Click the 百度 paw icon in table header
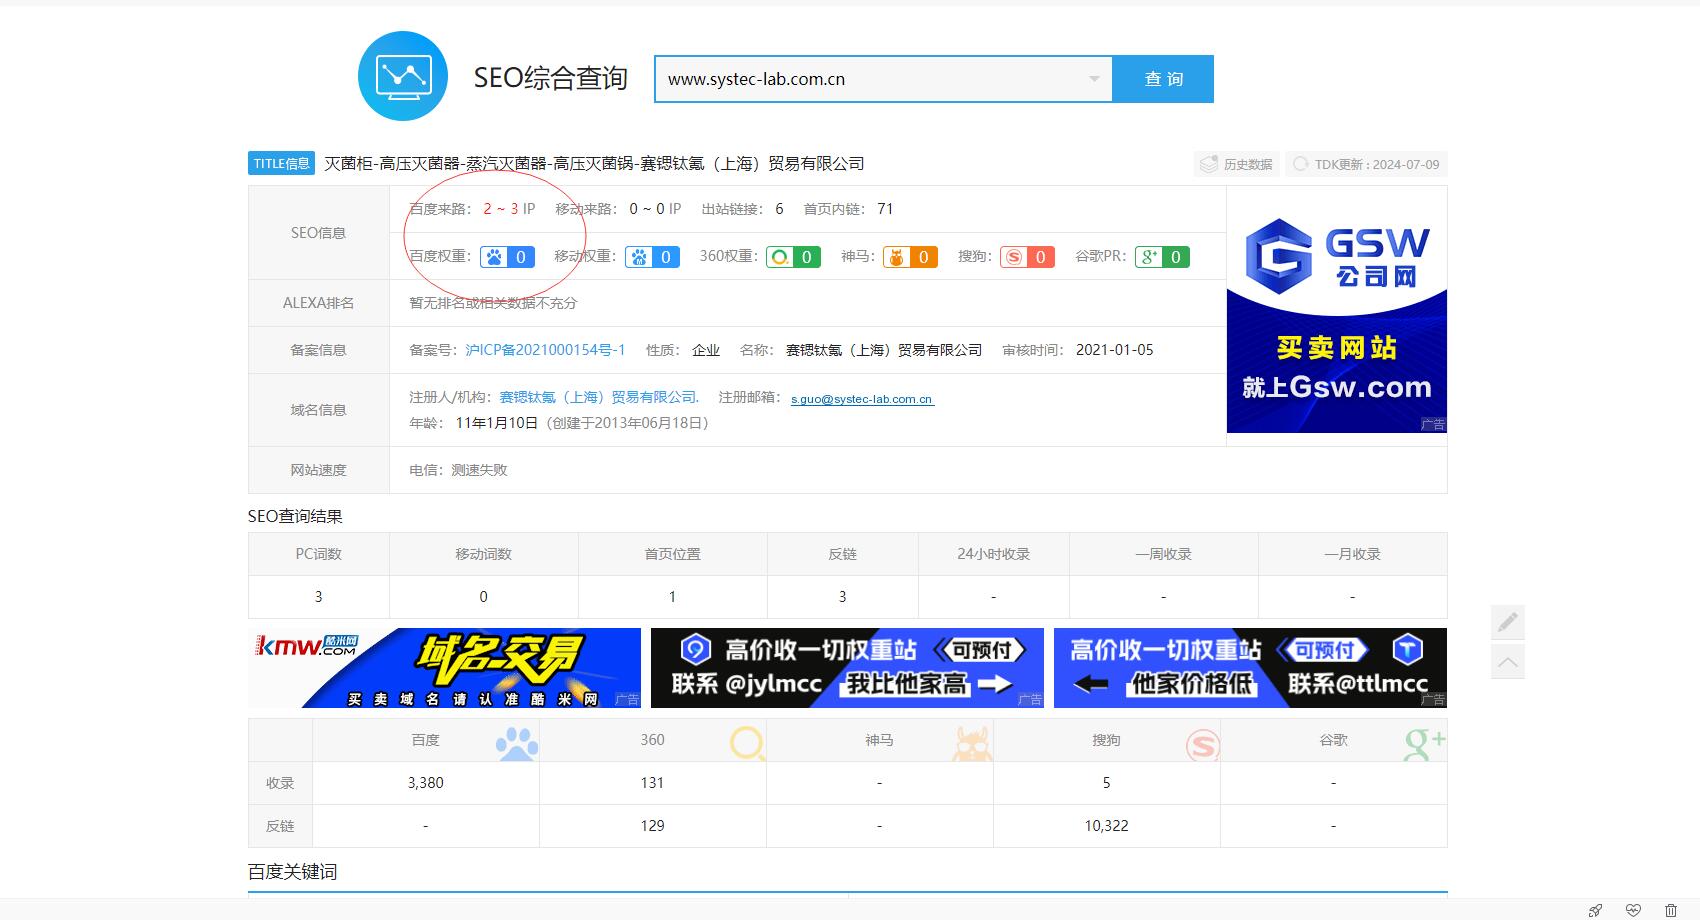This screenshot has width=1700, height=920. tap(517, 744)
